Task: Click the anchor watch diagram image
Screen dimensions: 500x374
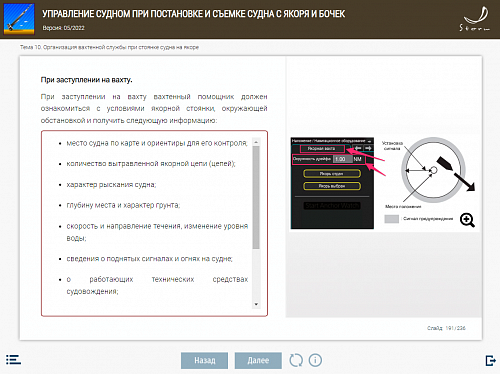Action: (384, 183)
